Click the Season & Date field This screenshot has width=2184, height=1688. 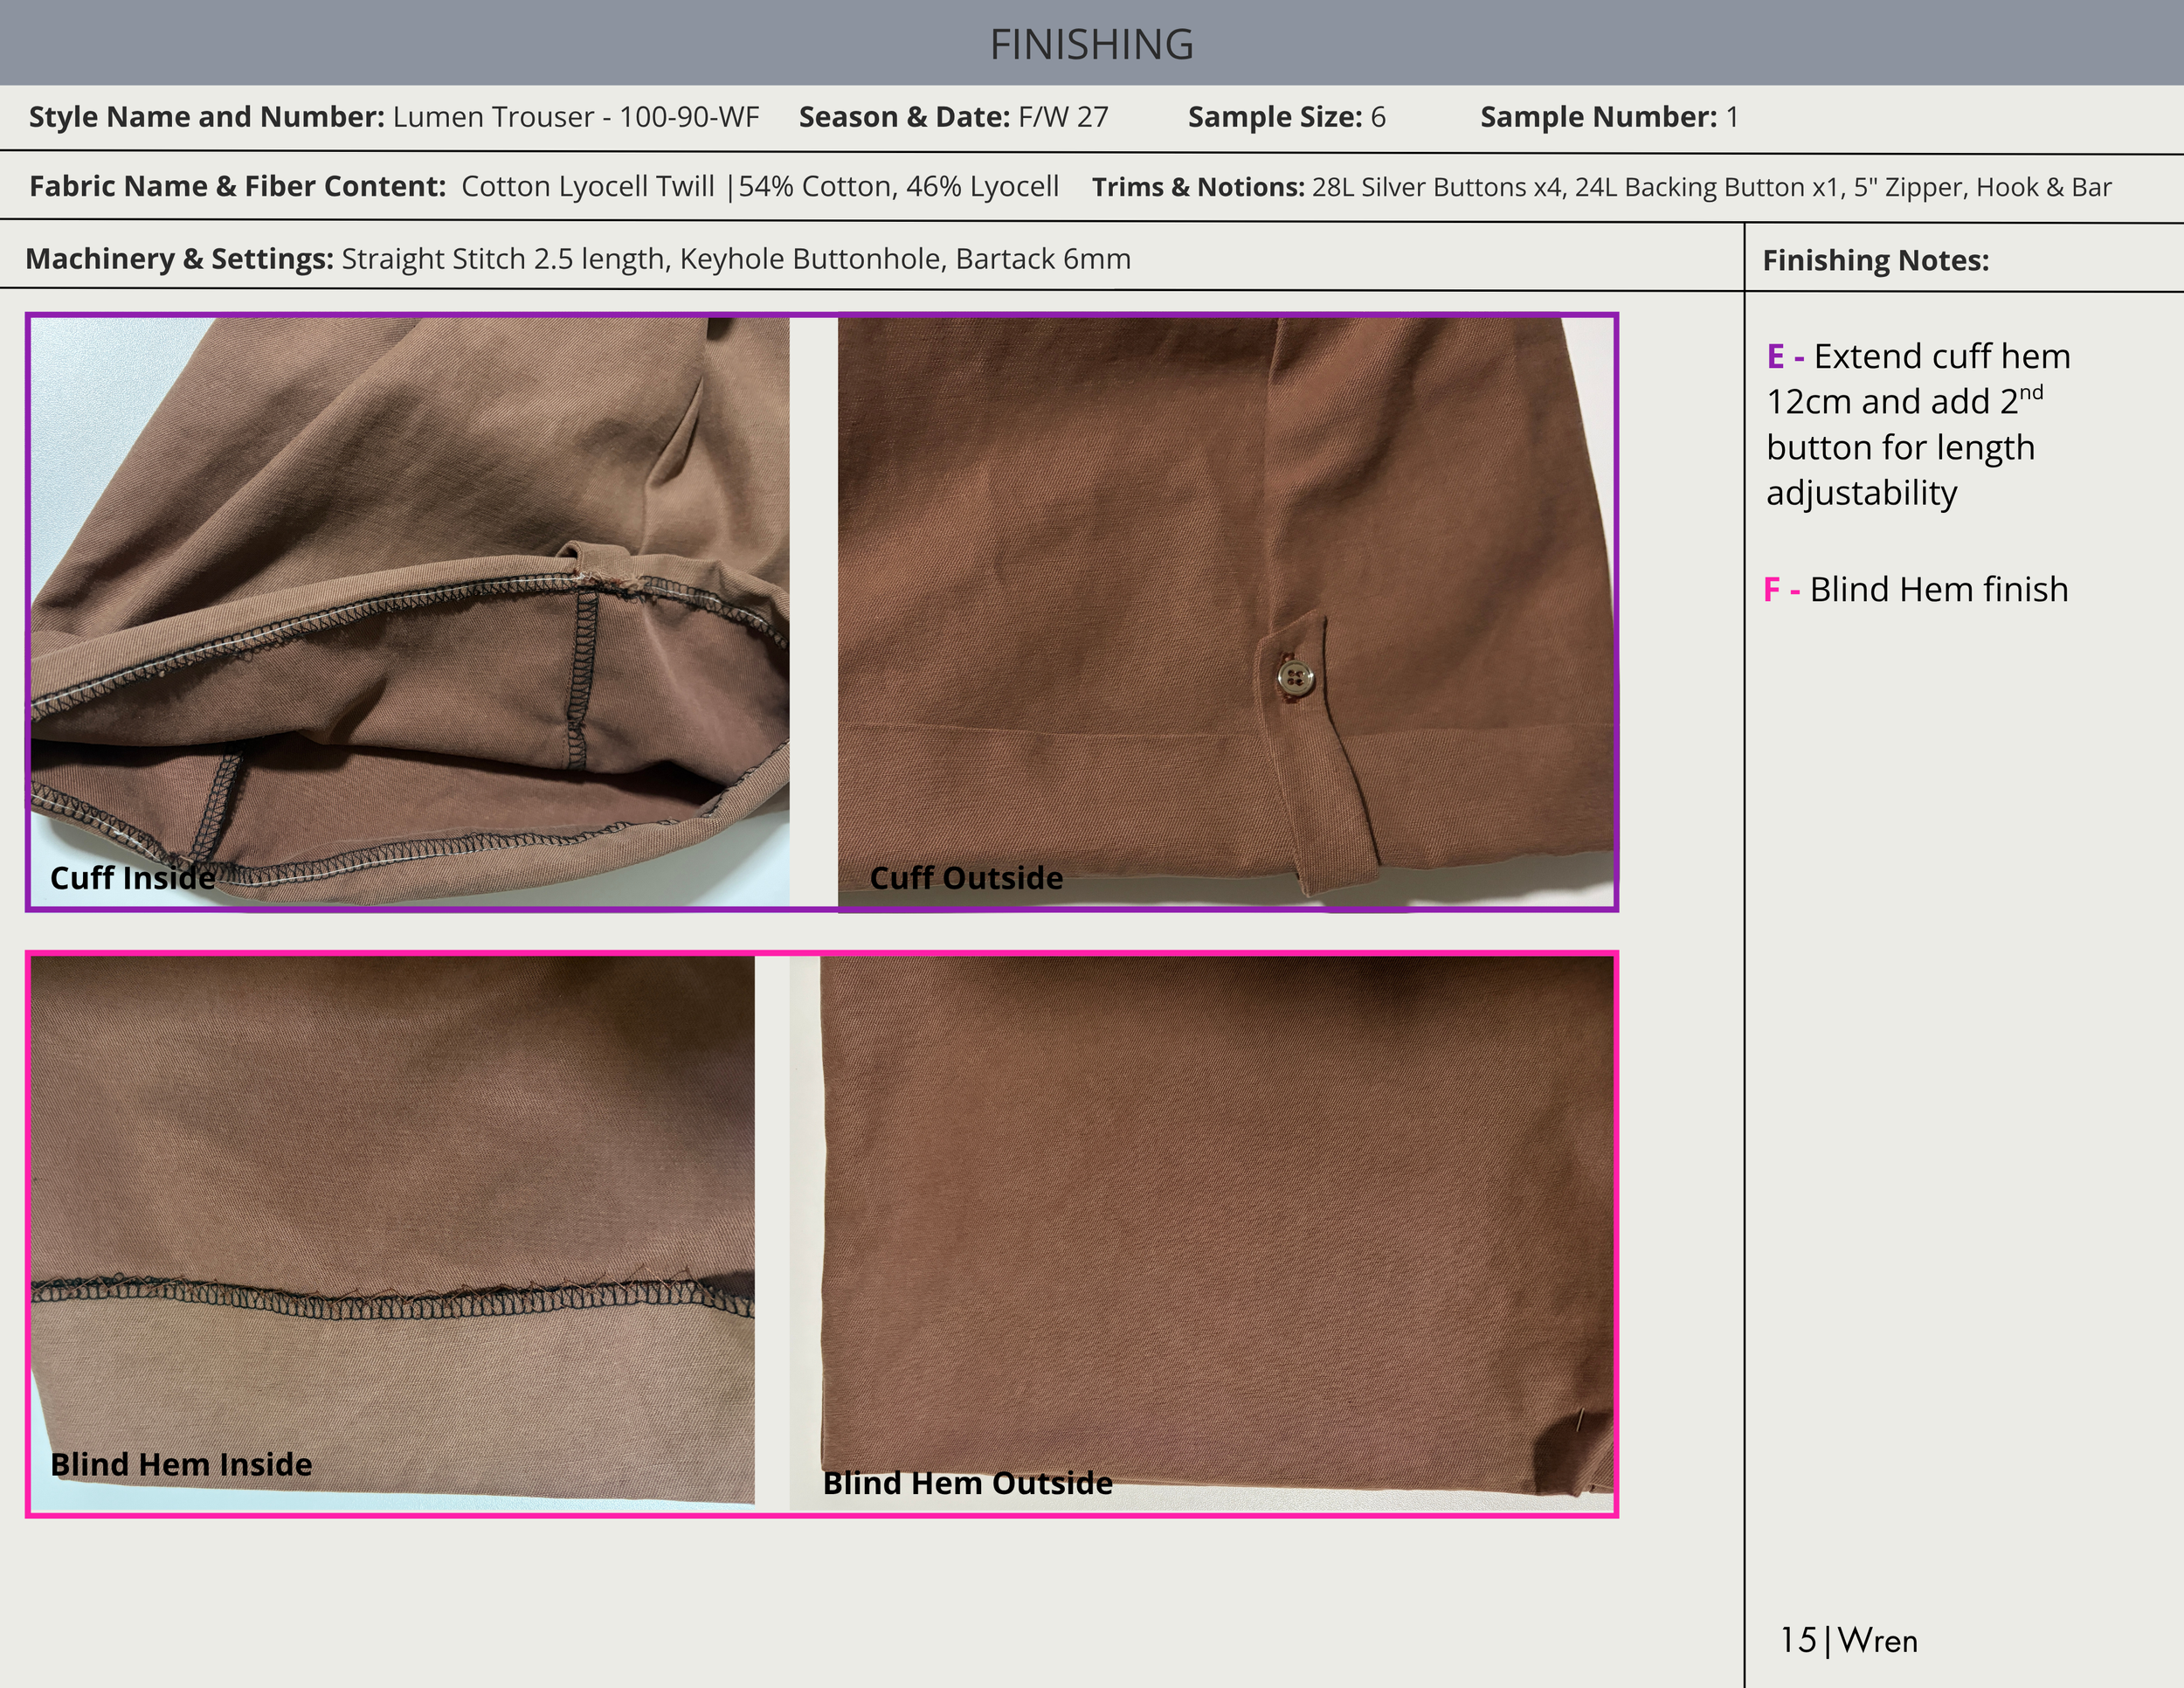tap(953, 117)
